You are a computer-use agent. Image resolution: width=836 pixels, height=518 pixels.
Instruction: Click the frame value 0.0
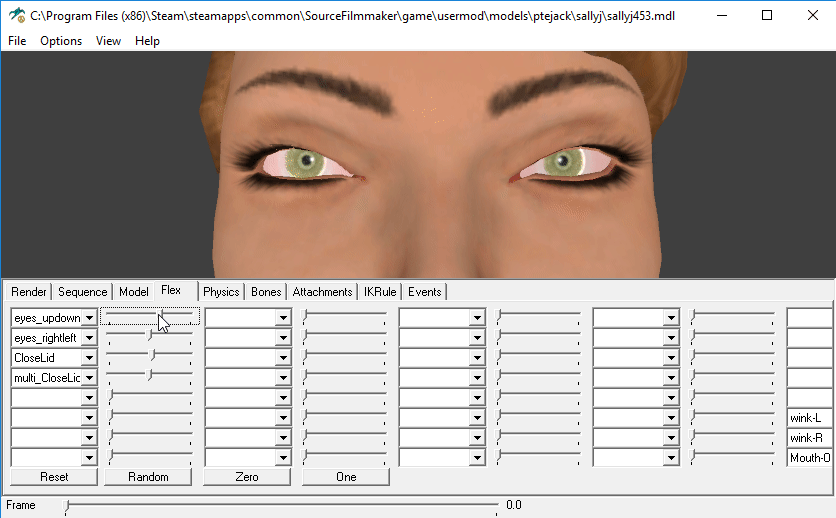(514, 505)
